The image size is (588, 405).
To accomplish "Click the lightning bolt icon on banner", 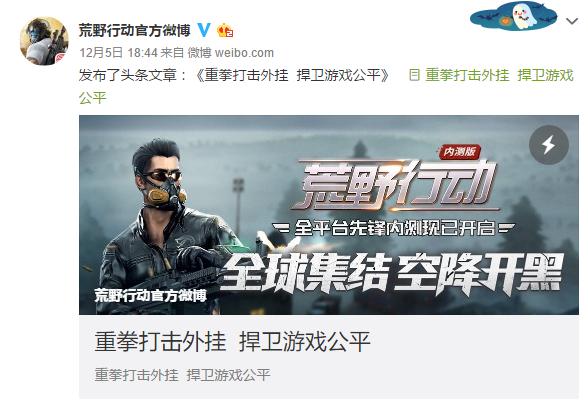I will pos(549,145).
